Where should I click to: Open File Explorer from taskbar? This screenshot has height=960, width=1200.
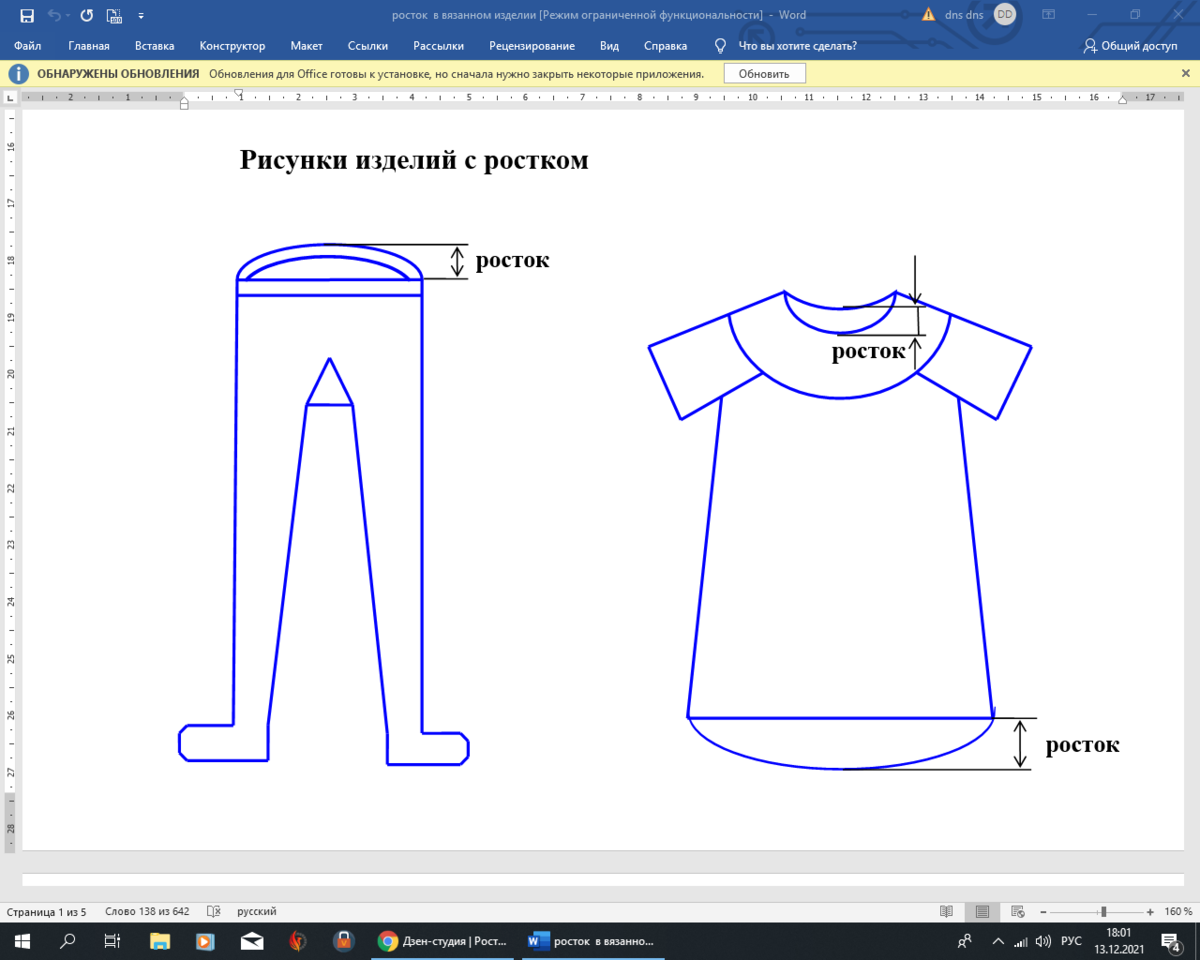pos(159,941)
